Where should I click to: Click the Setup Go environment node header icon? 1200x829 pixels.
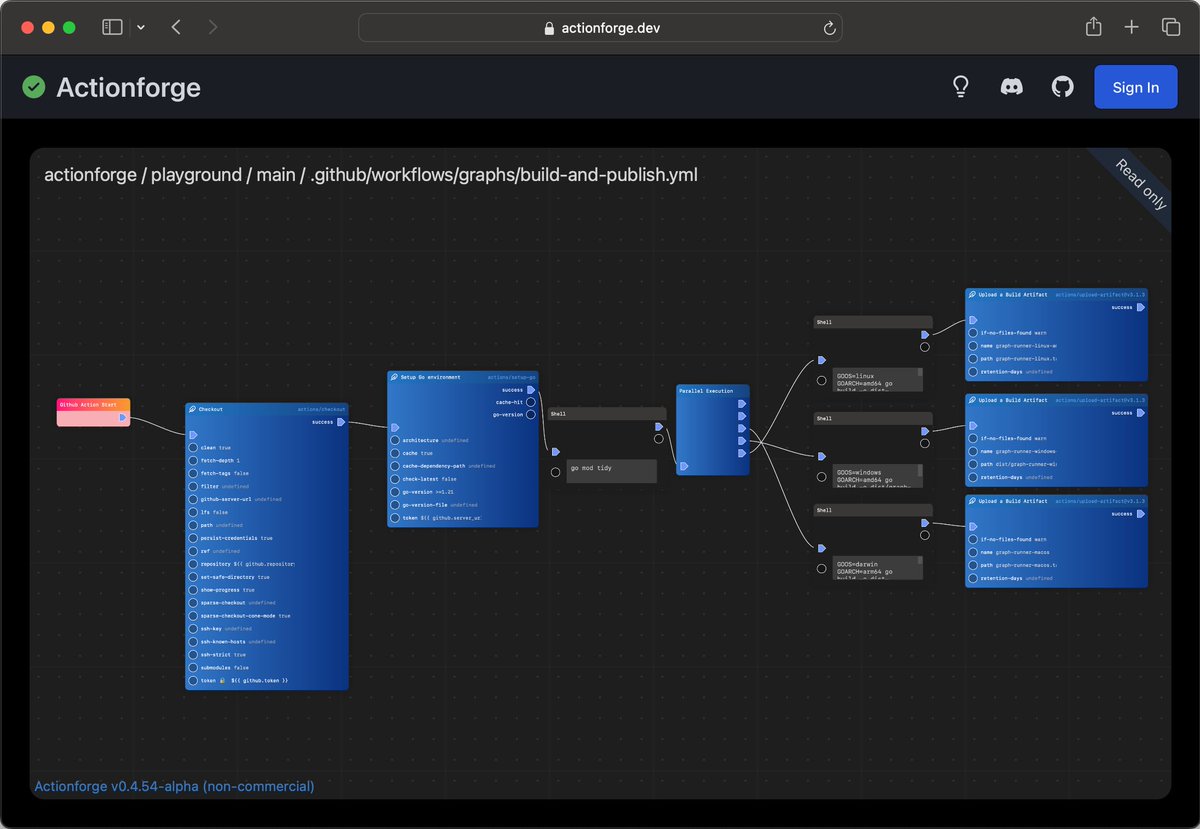coord(395,377)
